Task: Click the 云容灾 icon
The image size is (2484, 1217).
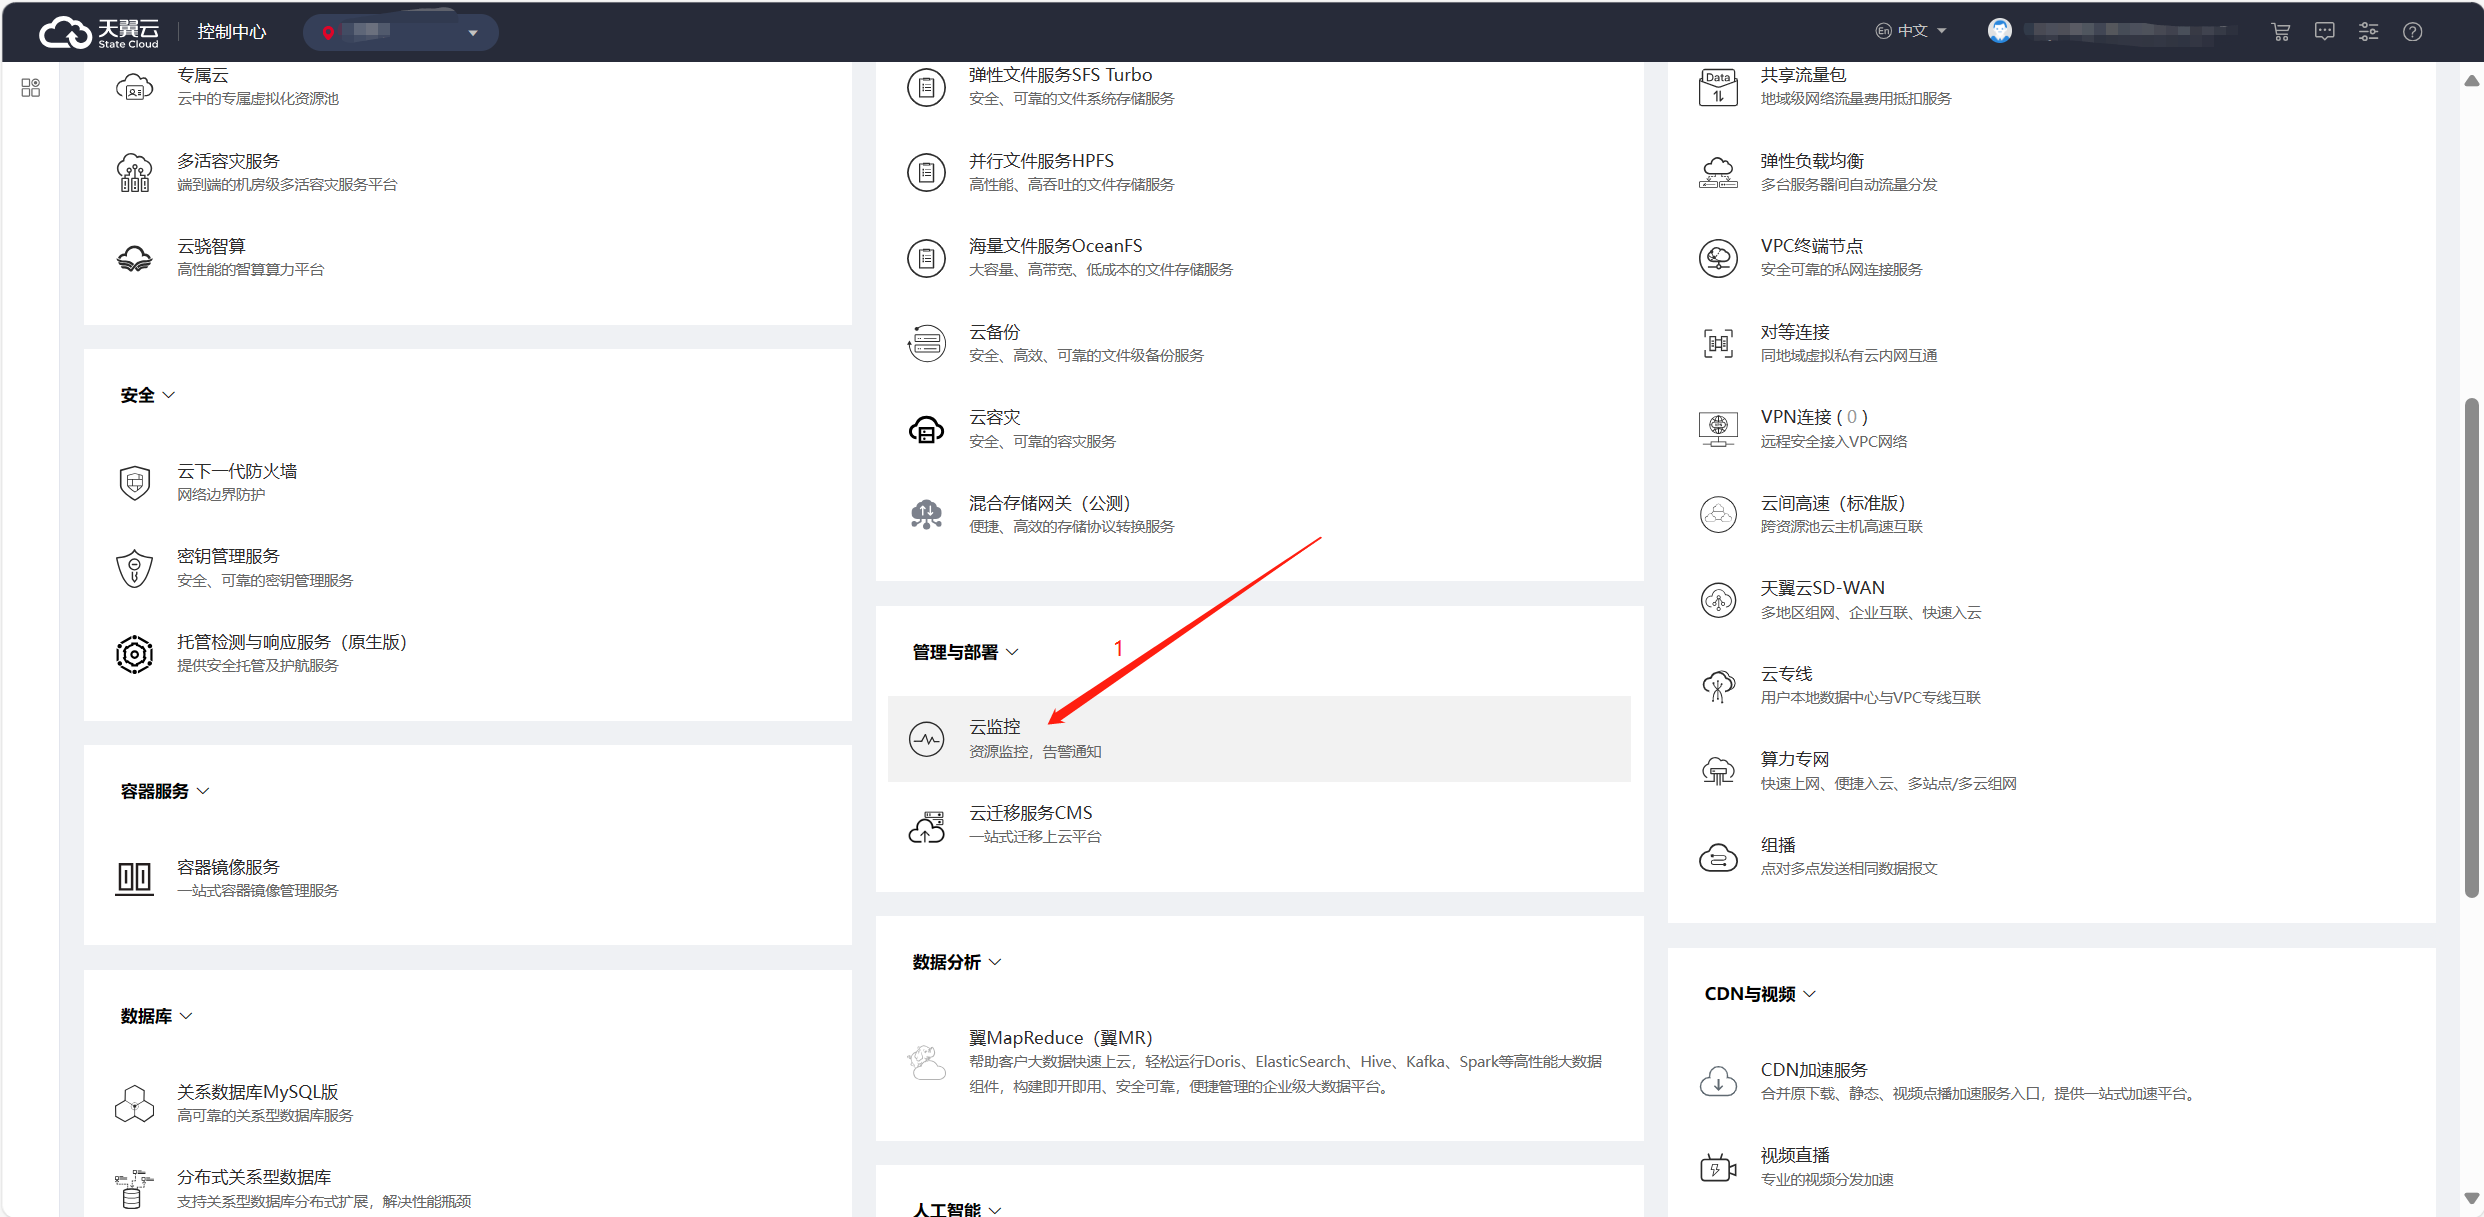Action: [x=927, y=429]
